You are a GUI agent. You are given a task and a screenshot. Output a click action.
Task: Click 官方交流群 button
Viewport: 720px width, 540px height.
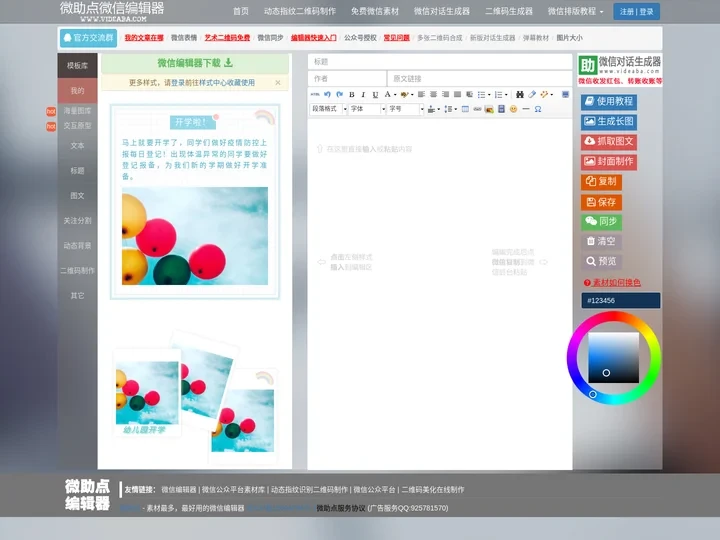coord(88,38)
